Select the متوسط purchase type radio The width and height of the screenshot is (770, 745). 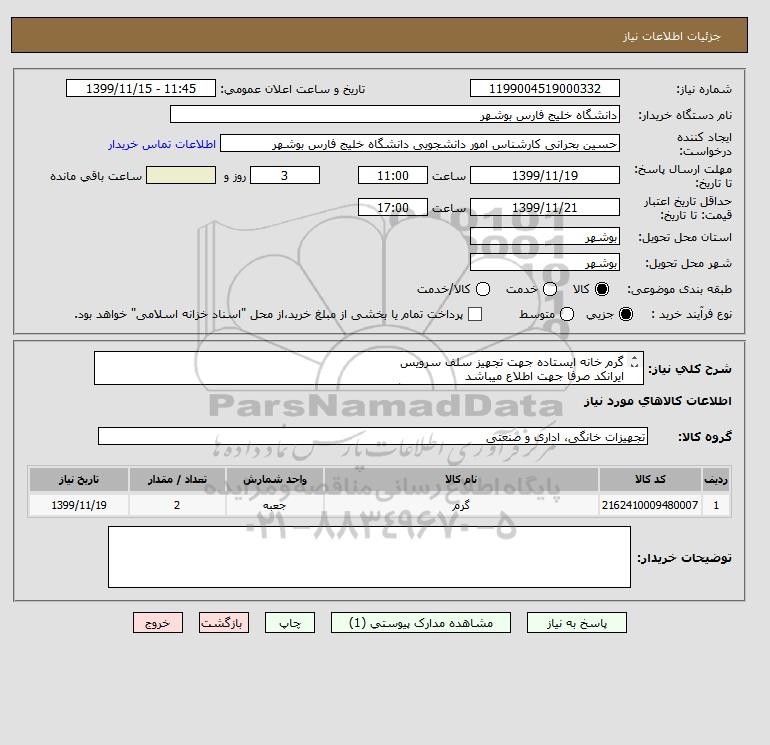[x=567, y=314]
